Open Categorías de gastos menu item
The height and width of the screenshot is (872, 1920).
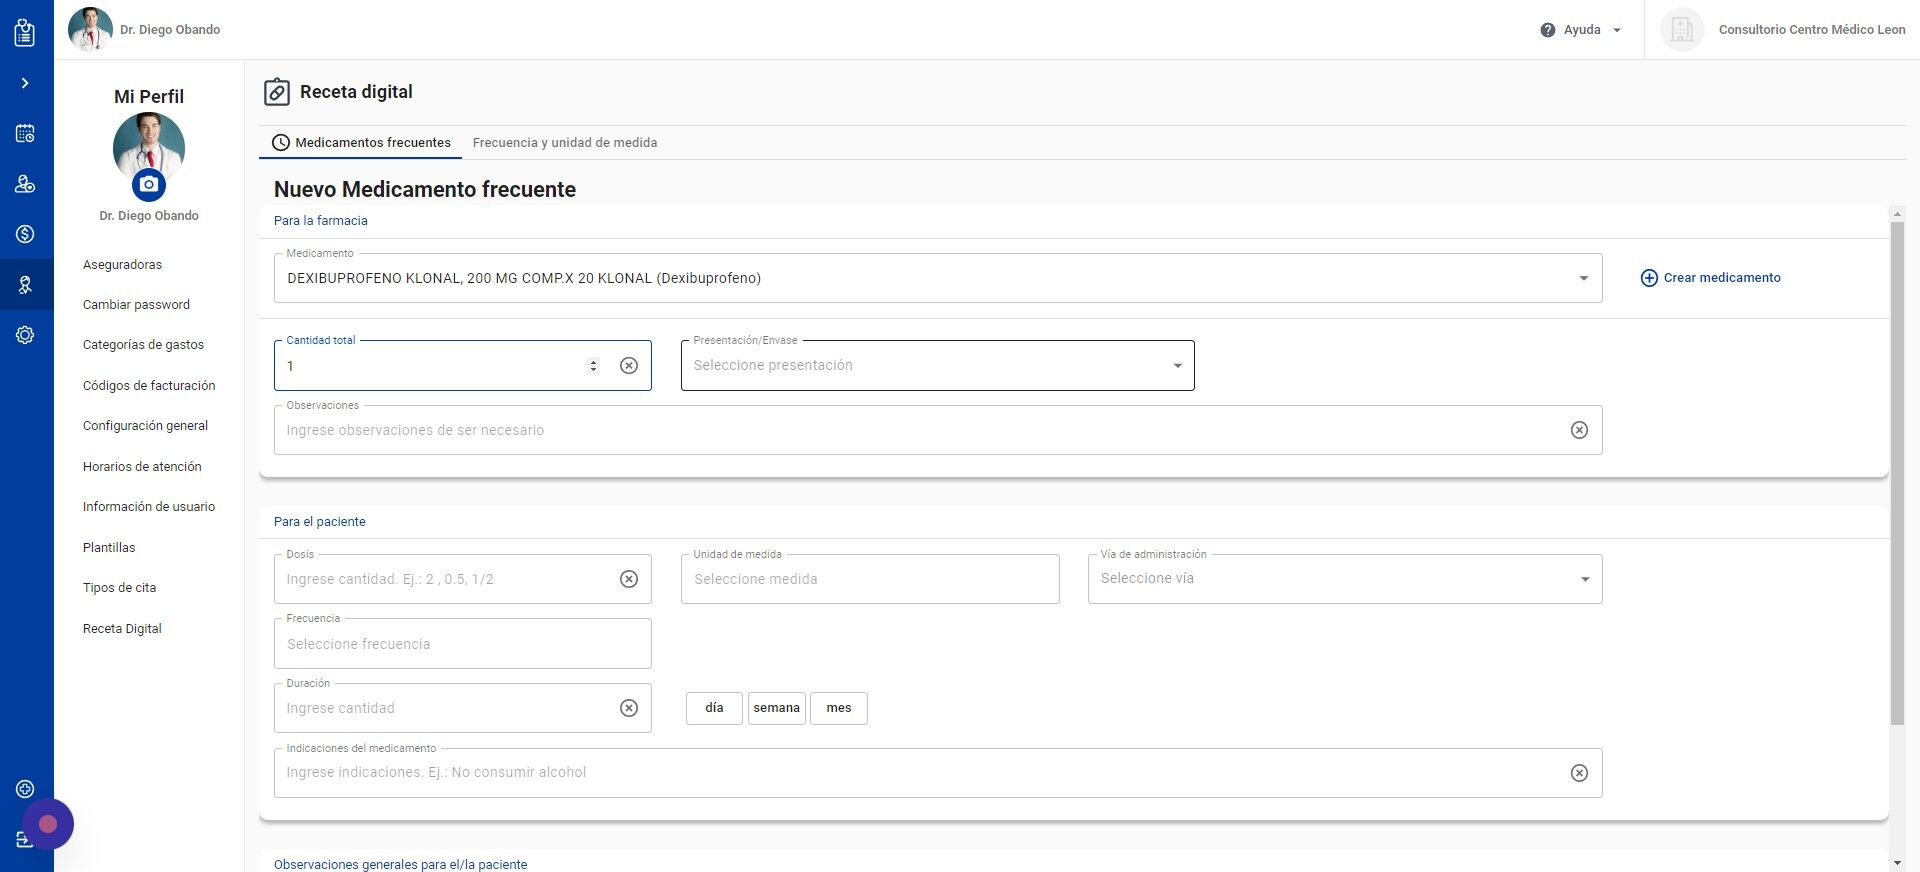[x=143, y=345]
